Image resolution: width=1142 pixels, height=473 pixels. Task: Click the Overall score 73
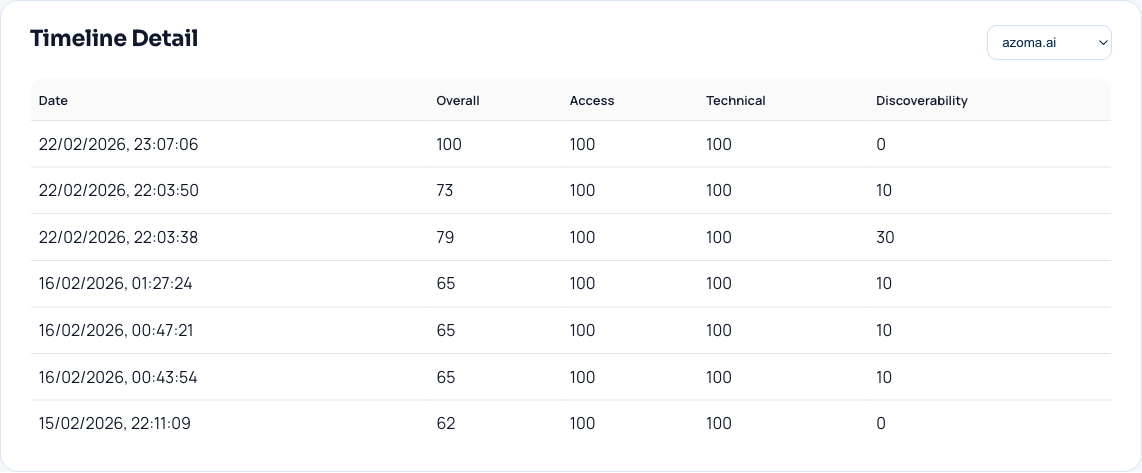(x=445, y=191)
